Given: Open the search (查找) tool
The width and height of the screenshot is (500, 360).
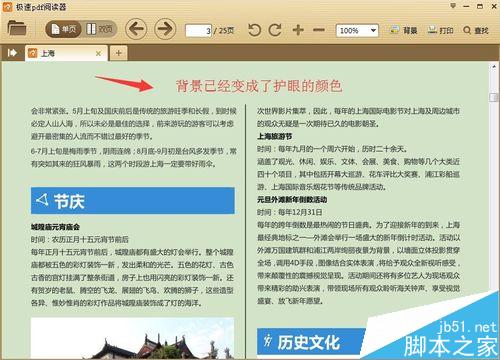Looking at the screenshot, I should click(476, 30).
